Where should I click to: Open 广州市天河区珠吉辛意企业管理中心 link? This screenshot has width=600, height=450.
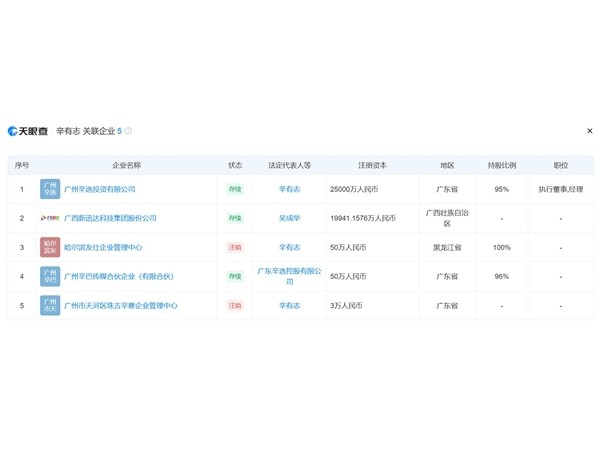pos(121,305)
